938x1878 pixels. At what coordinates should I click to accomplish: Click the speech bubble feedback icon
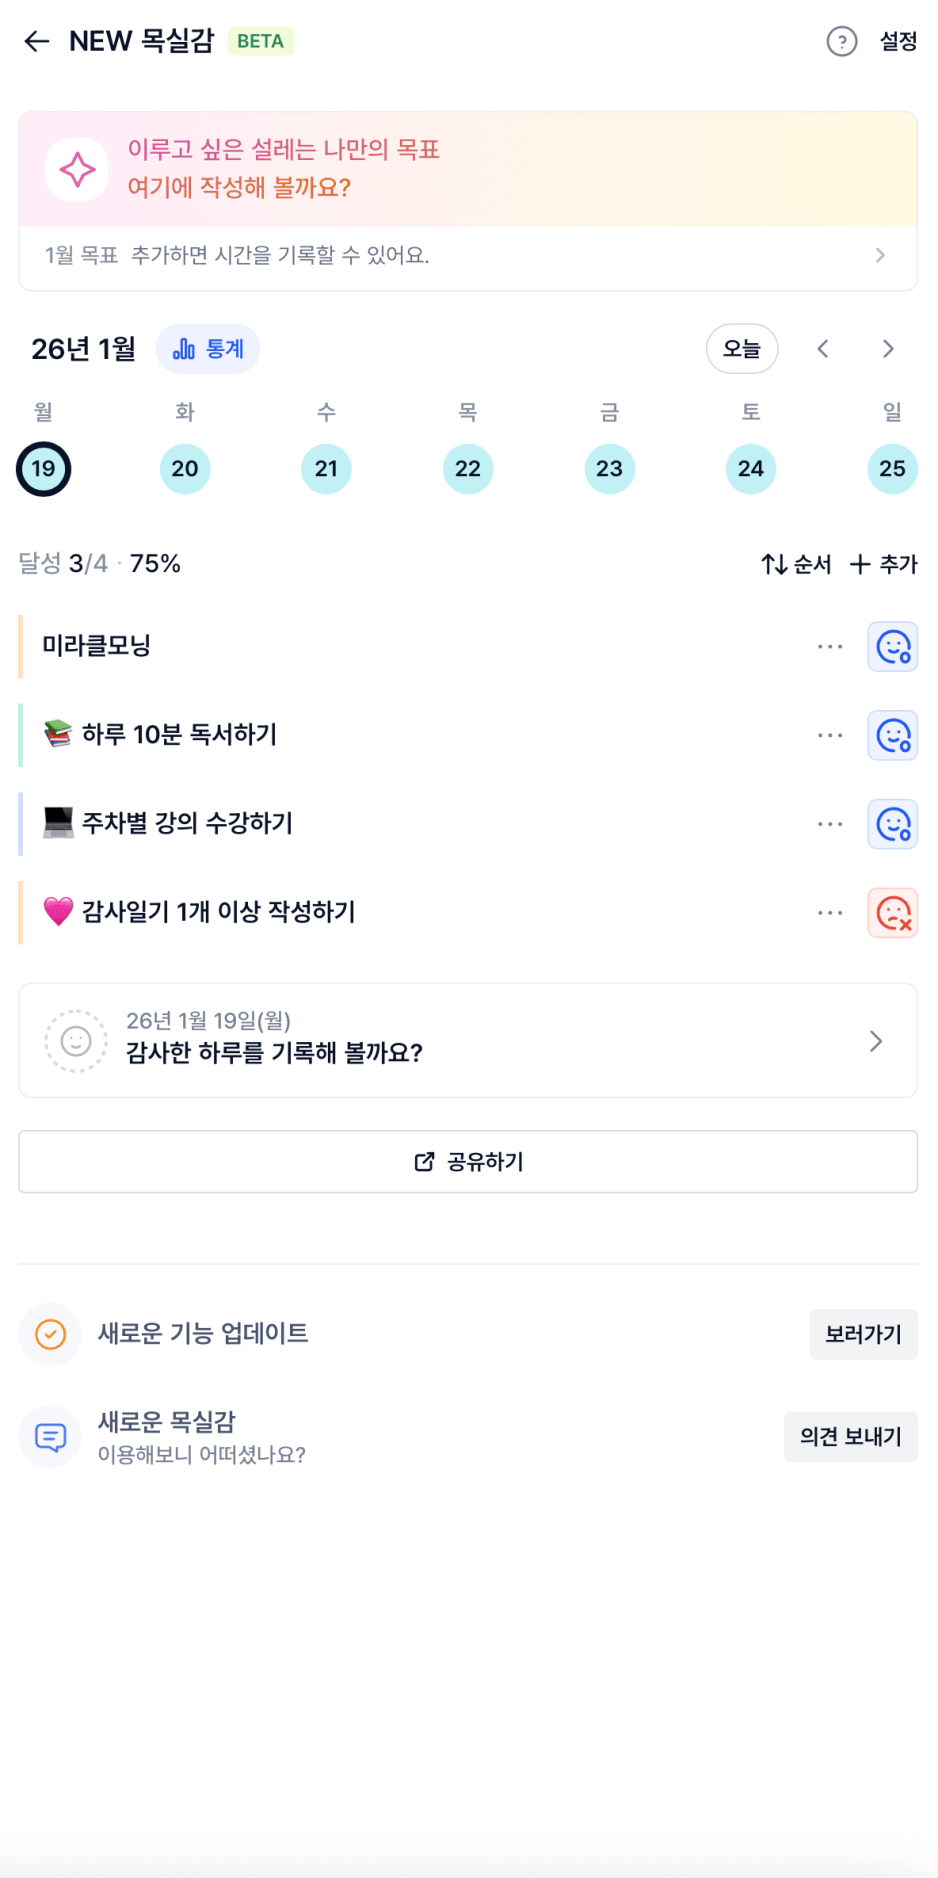pyautogui.click(x=51, y=1437)
